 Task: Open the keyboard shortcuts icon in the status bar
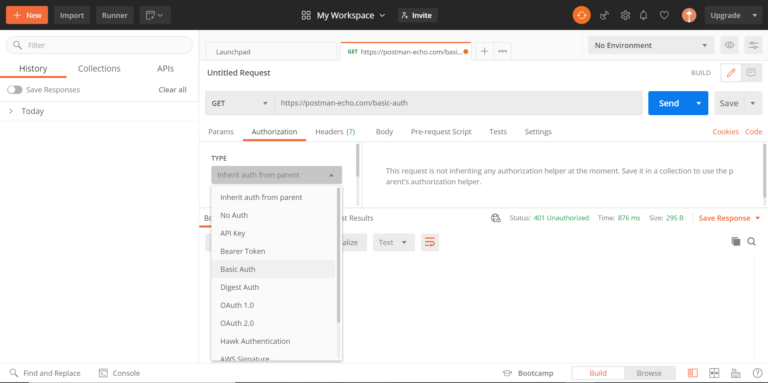(x=735, y=373)
